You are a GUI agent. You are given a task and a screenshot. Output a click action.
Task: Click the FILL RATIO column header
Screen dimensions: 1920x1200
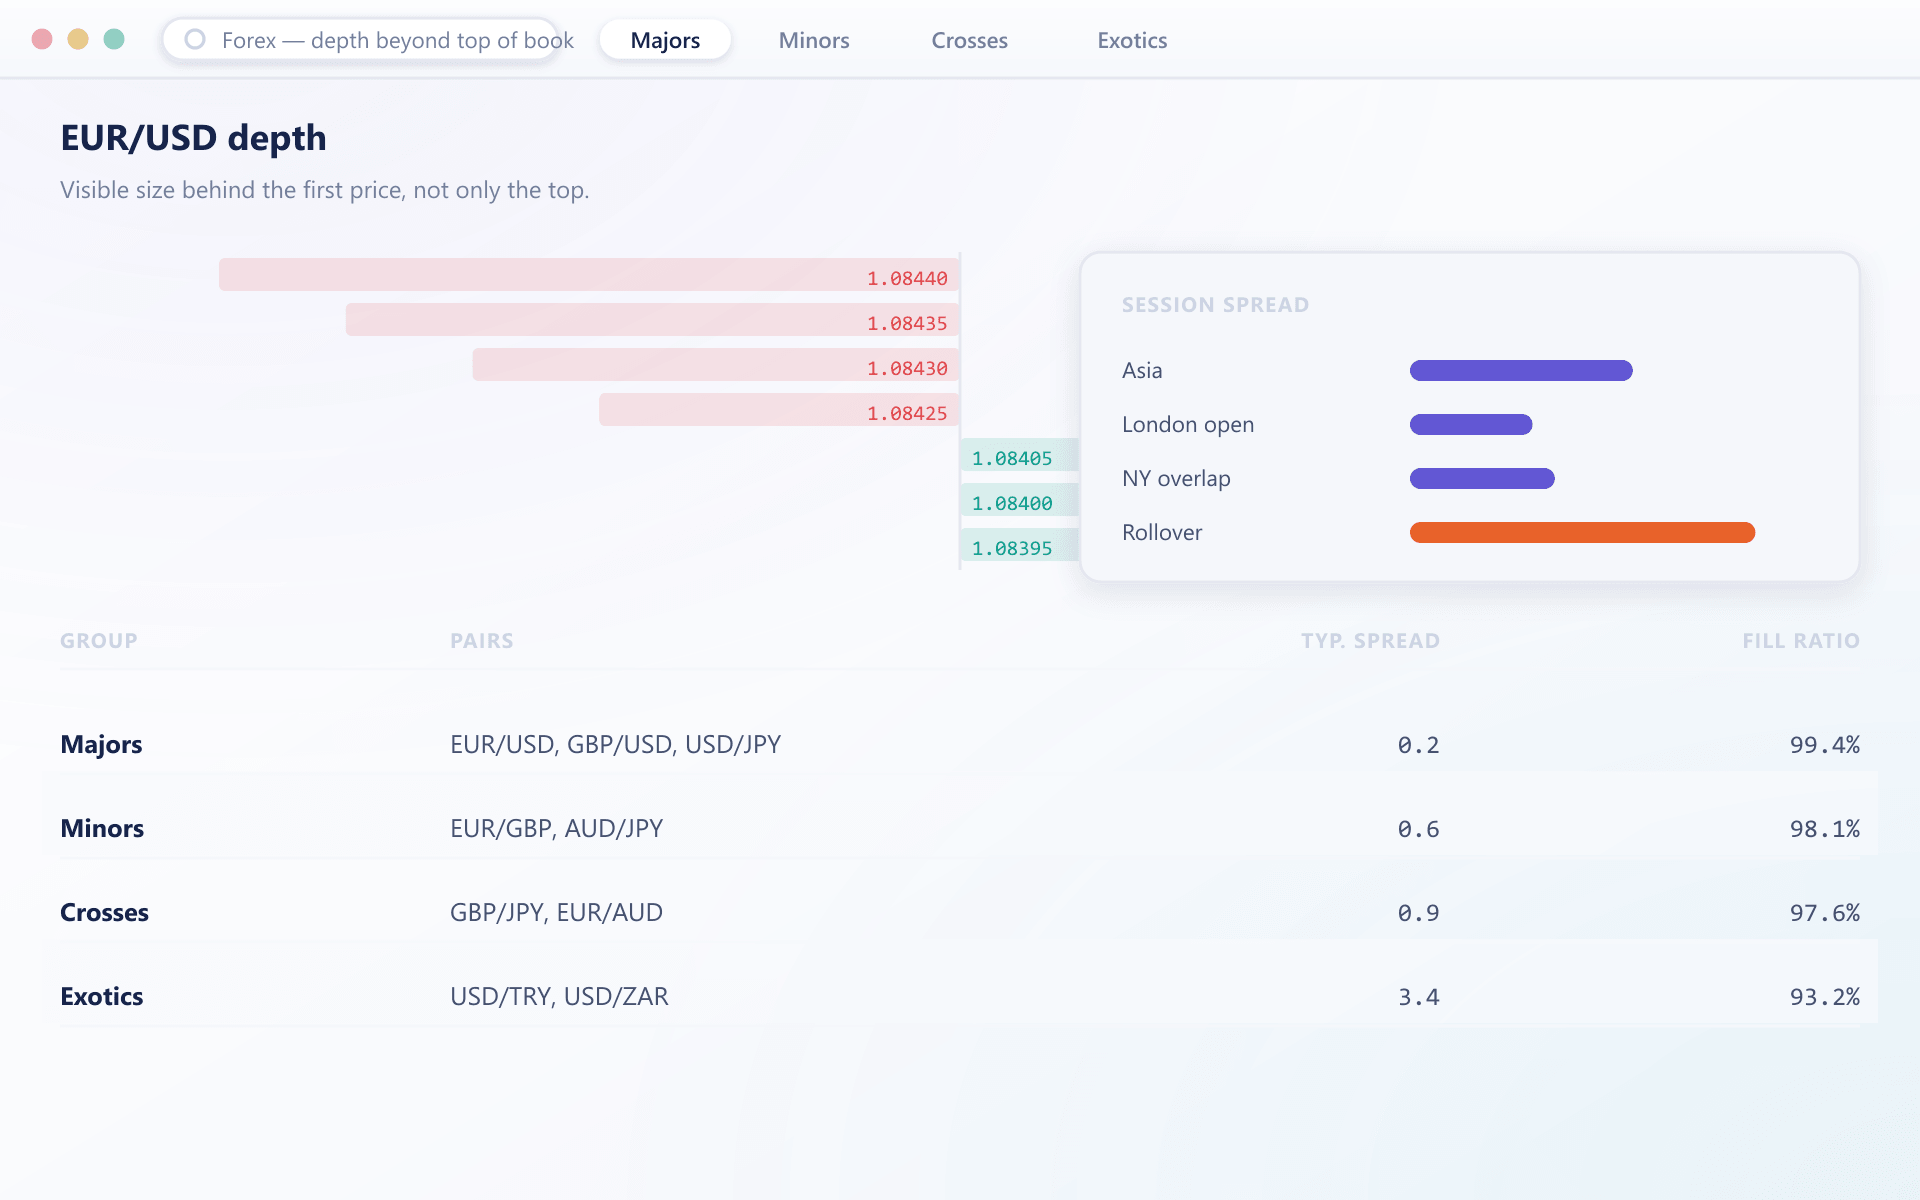1801,641
